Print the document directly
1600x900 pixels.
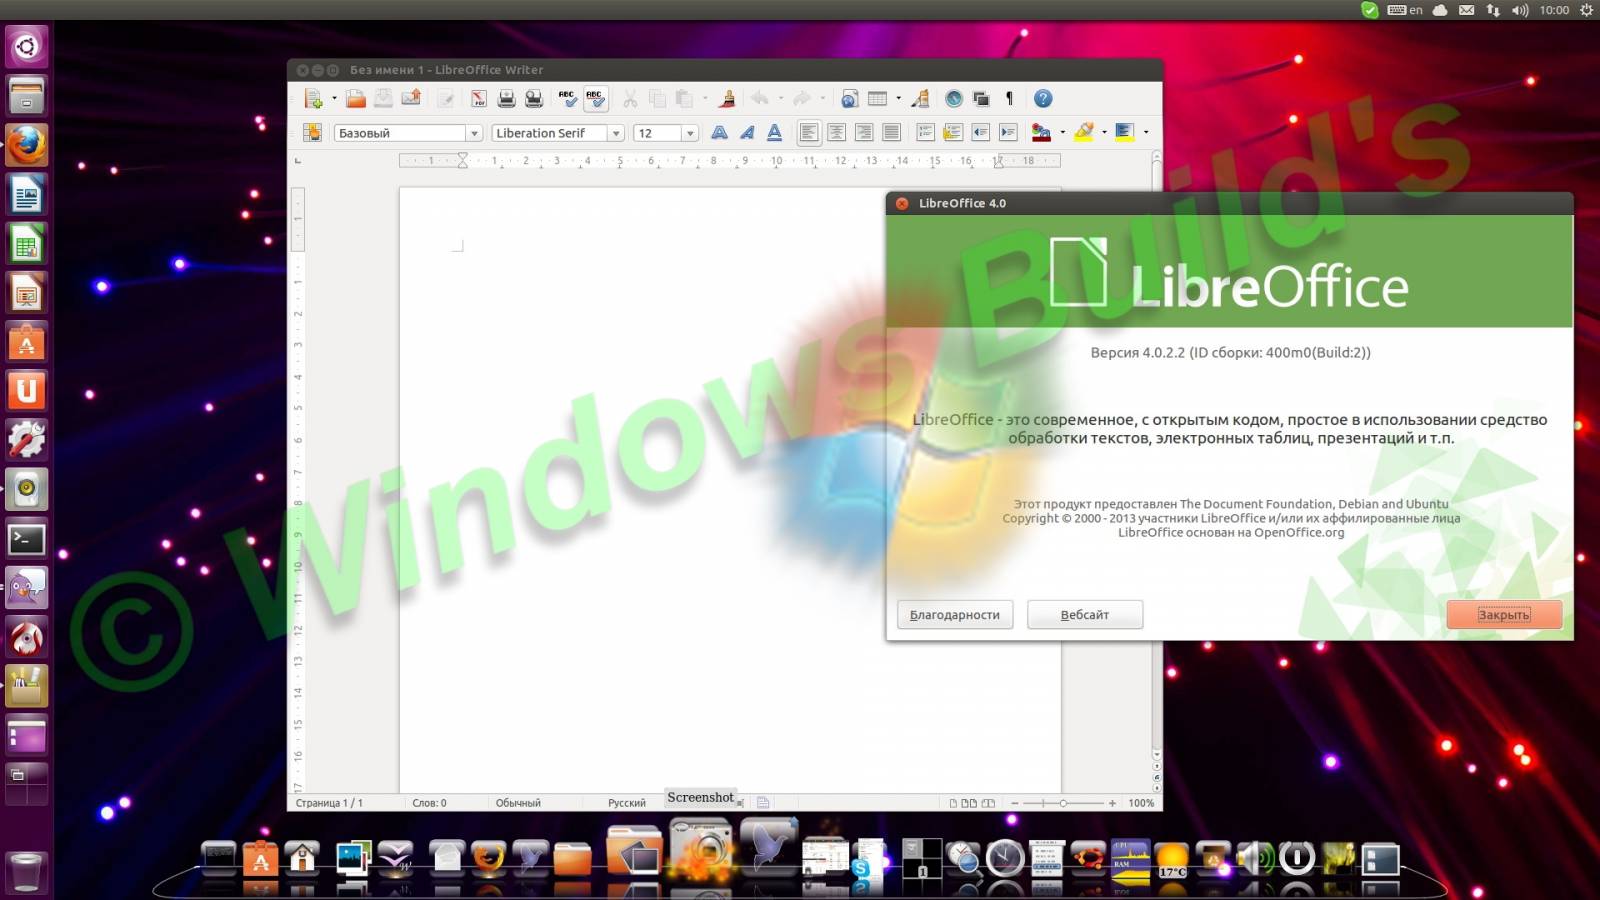click(x=506, y=99)
